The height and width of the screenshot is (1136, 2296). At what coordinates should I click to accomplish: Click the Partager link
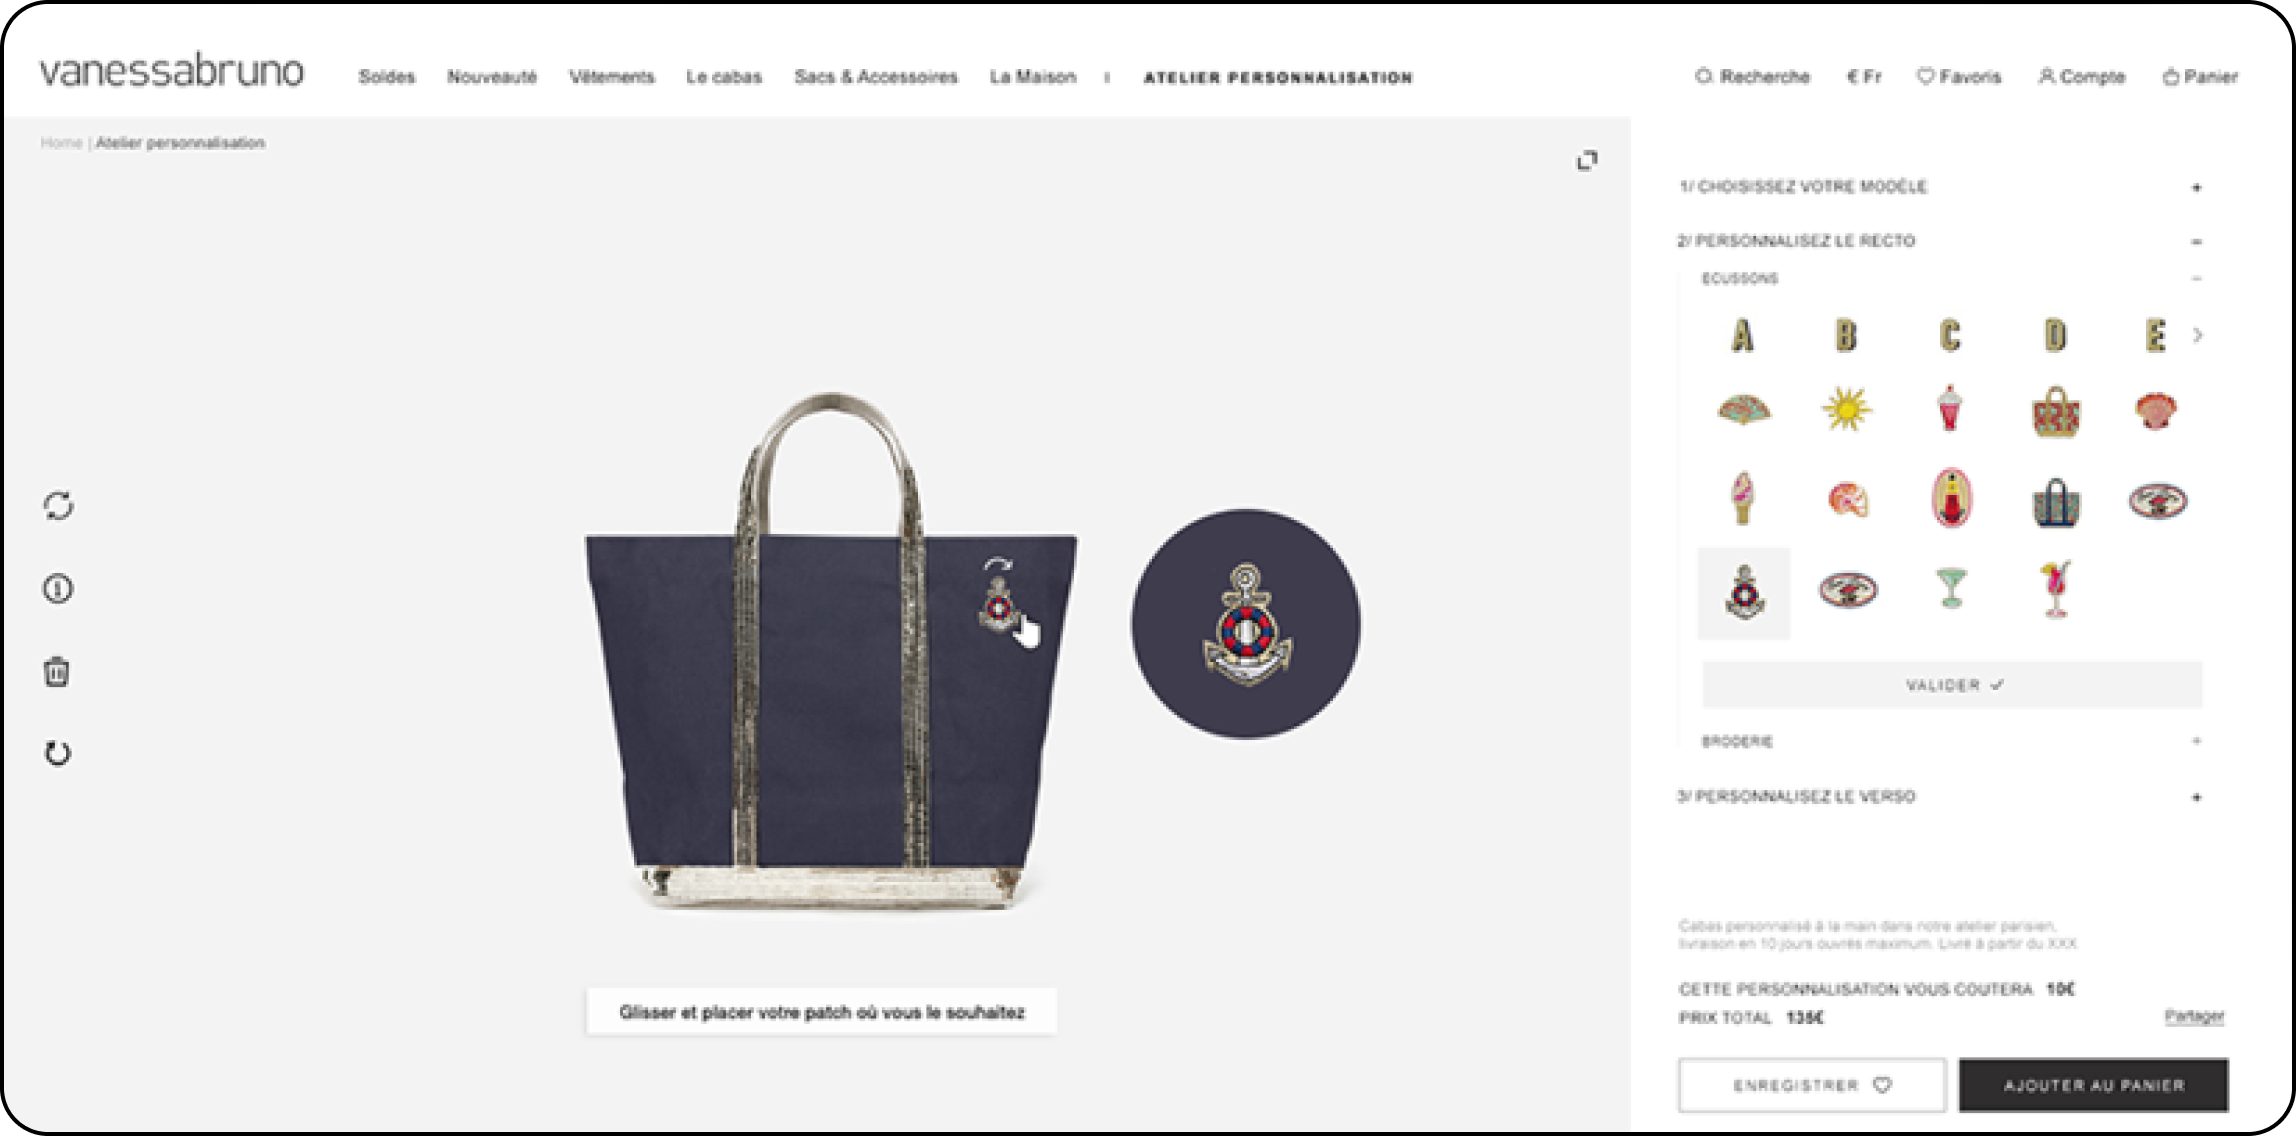click(2194, 1016)
